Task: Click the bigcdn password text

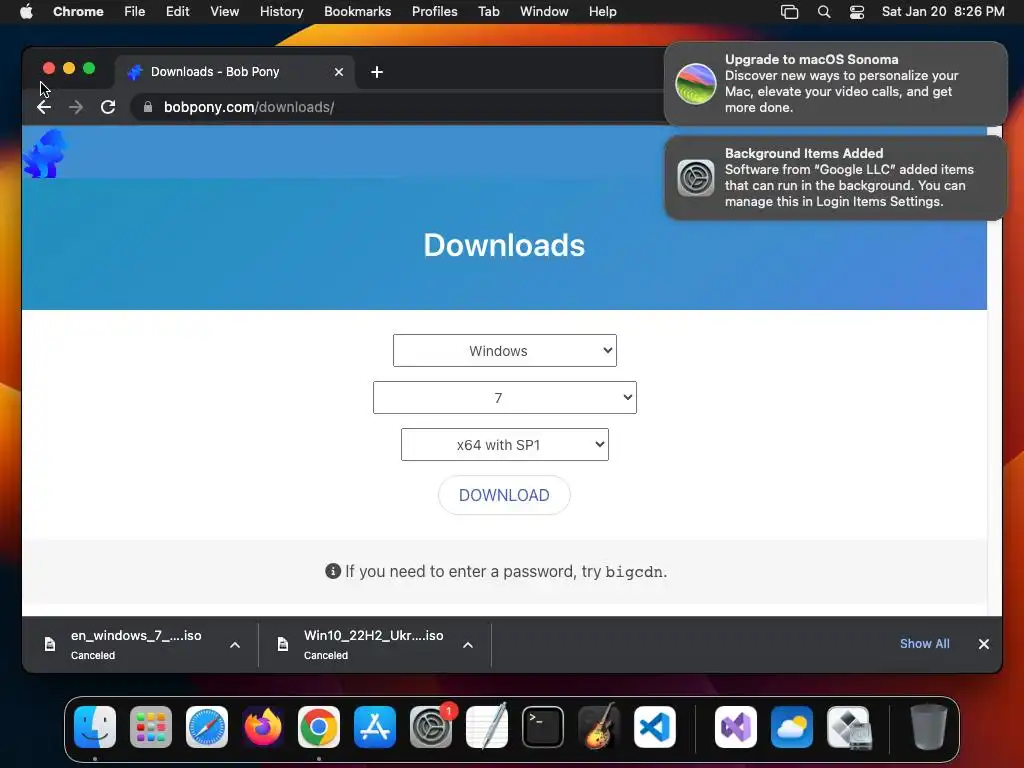Action: click(633, 572)
